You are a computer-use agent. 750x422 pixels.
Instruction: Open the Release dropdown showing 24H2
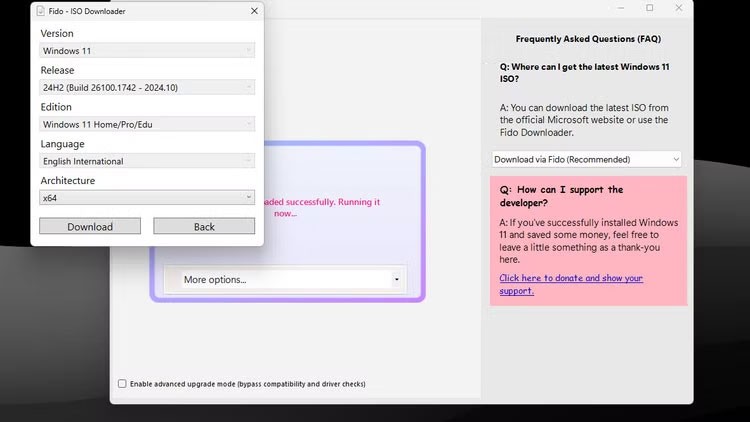click(147, 88)
